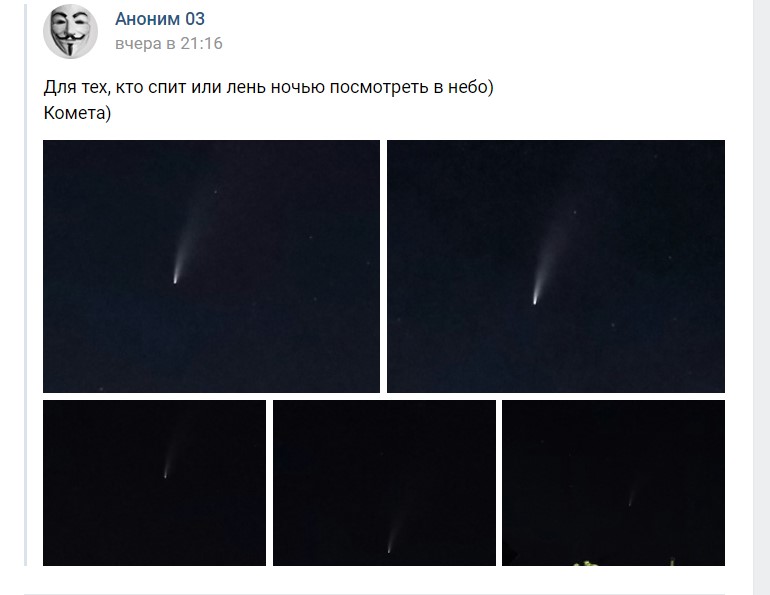Open the post via "вчера в 21:16" timestamp

(169, 43)
